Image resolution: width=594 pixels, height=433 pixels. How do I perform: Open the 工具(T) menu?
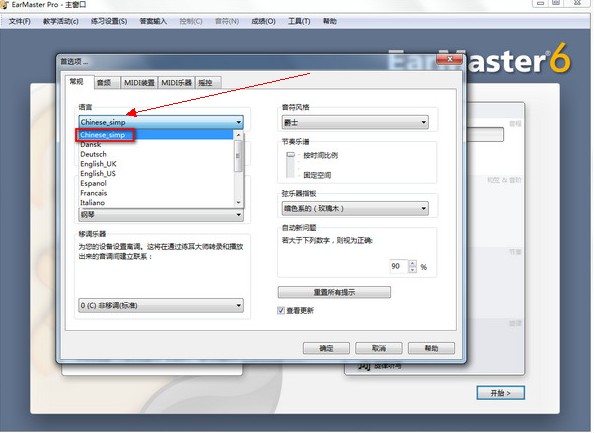click(299, 21)
